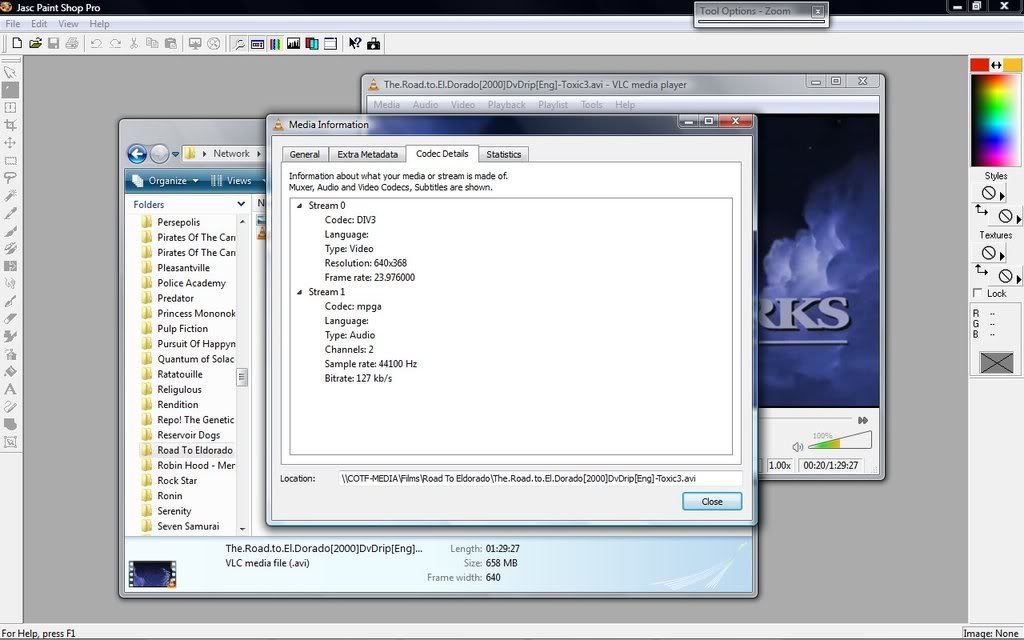Click VLC playback speed 1.00x label
This screenshot has width=1024, height=640.
[780, 466]
